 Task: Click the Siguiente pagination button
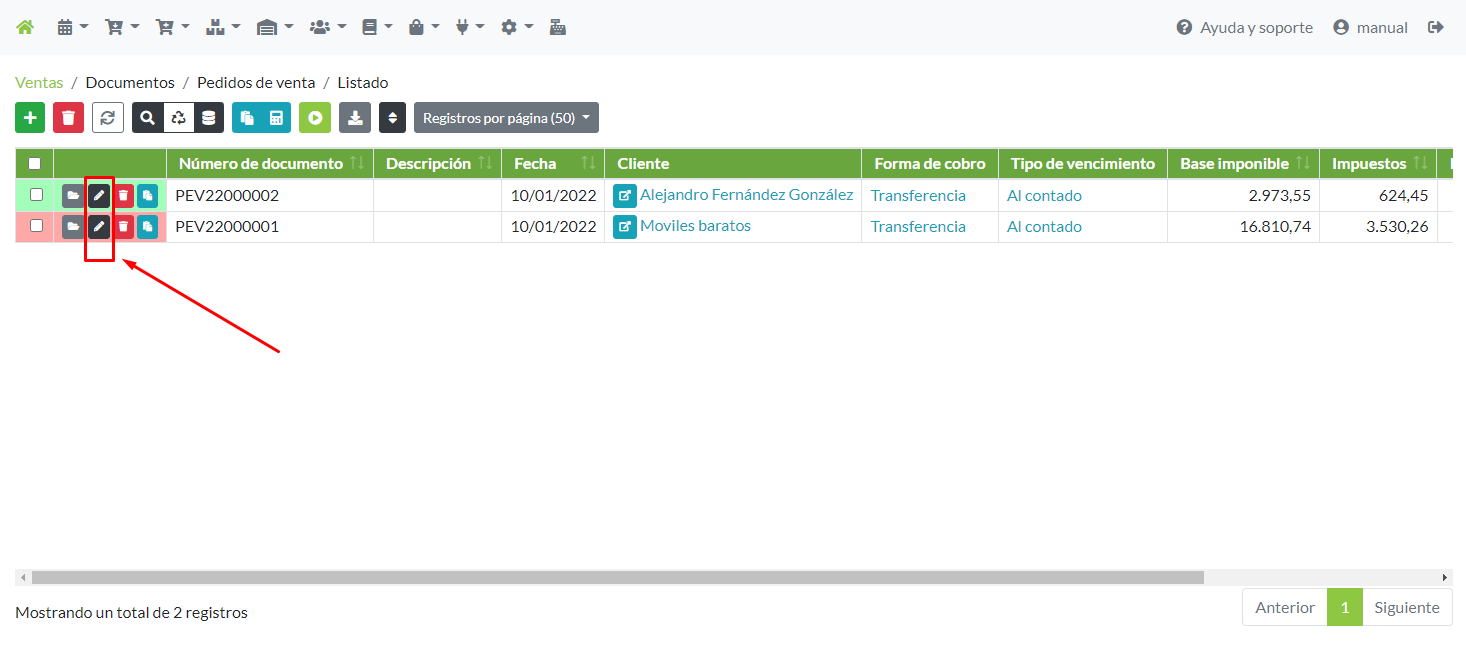coord(1406,607)
